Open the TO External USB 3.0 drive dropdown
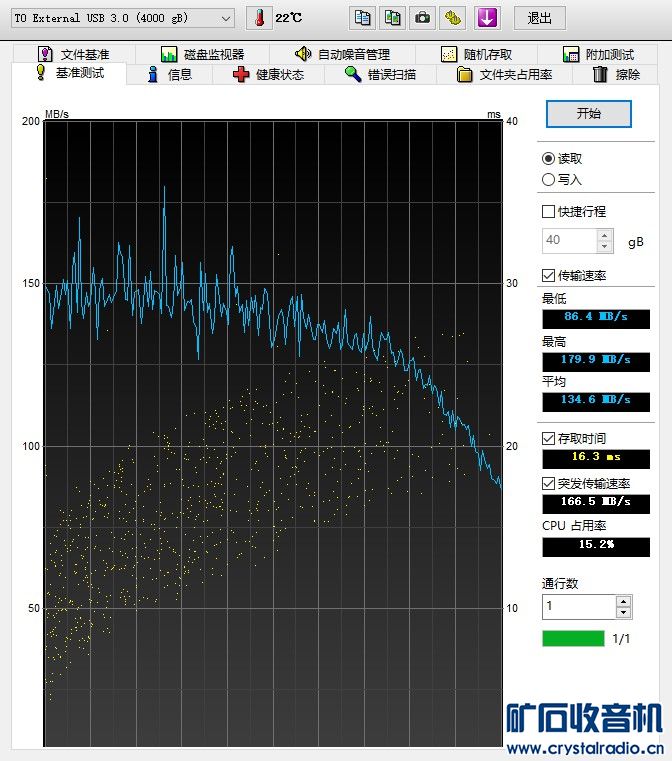The image size is (672, 761). [122, 18]
